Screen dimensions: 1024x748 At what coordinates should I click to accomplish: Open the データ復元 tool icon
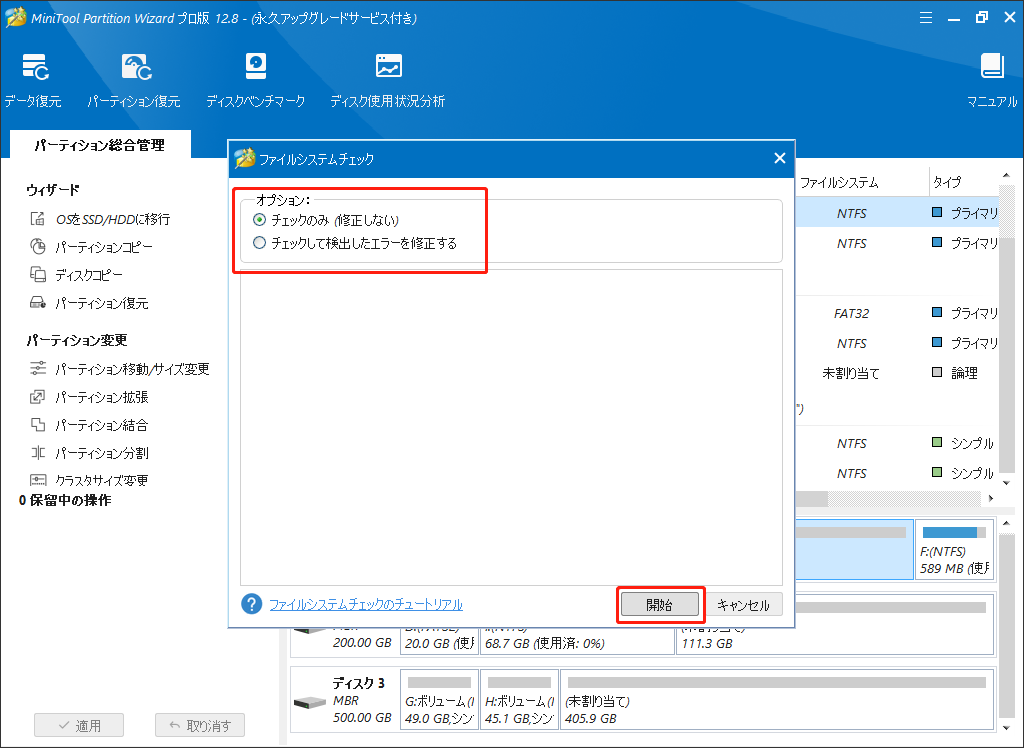point(32,68)
